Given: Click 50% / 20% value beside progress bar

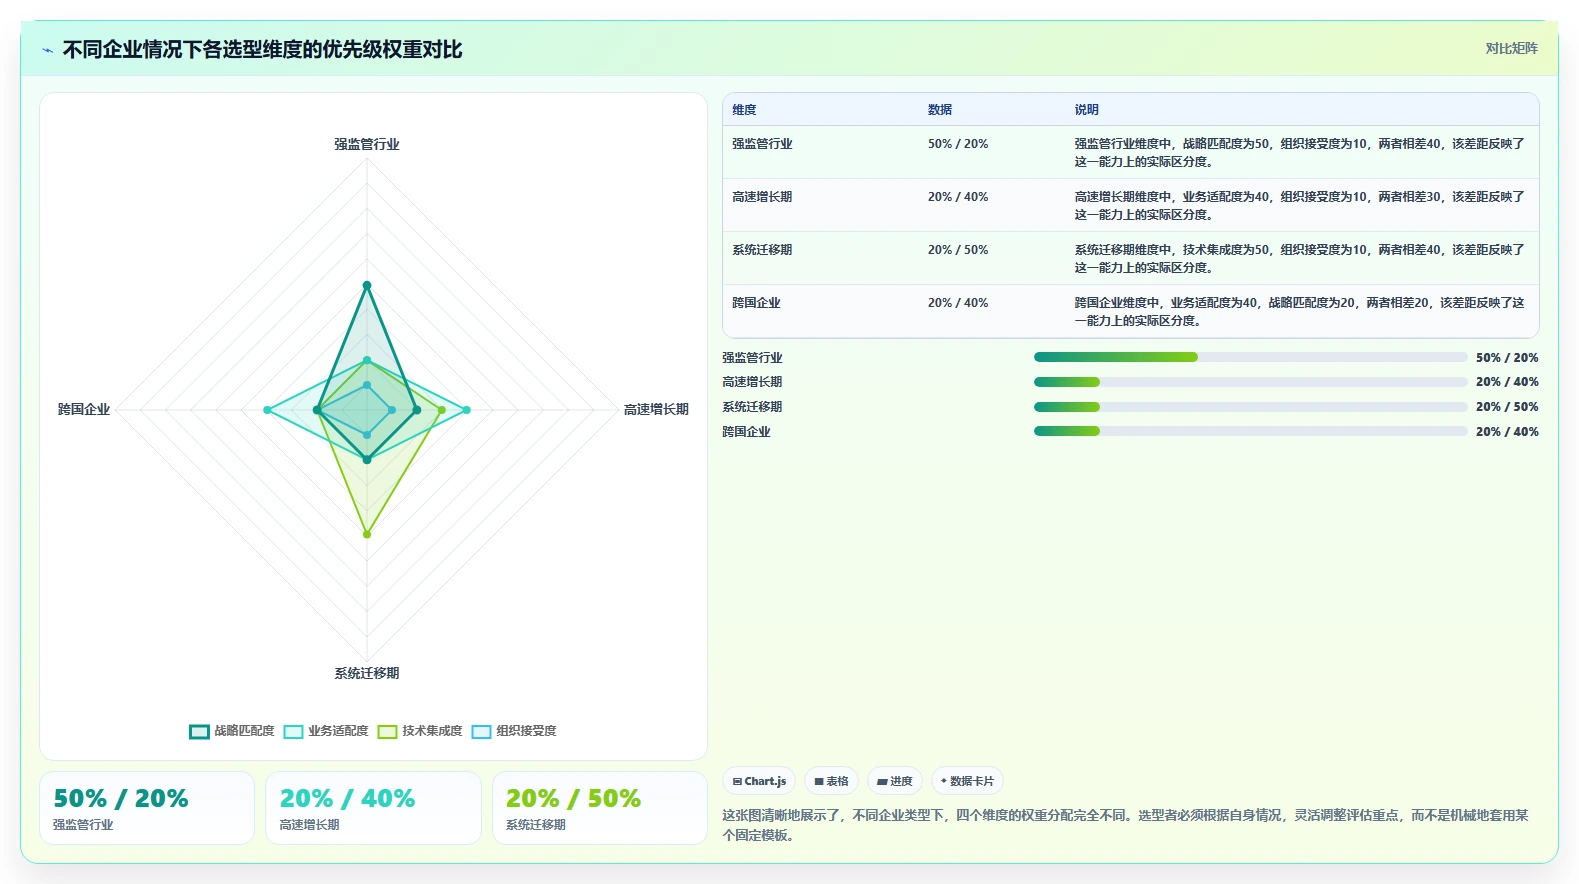Looking at the screenshot, I should (x=1507, y=358).
